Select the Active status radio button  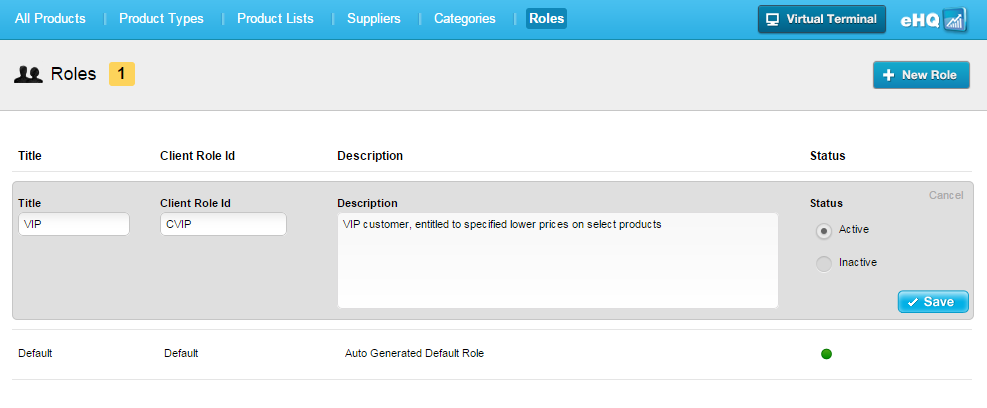coord(824,230)
